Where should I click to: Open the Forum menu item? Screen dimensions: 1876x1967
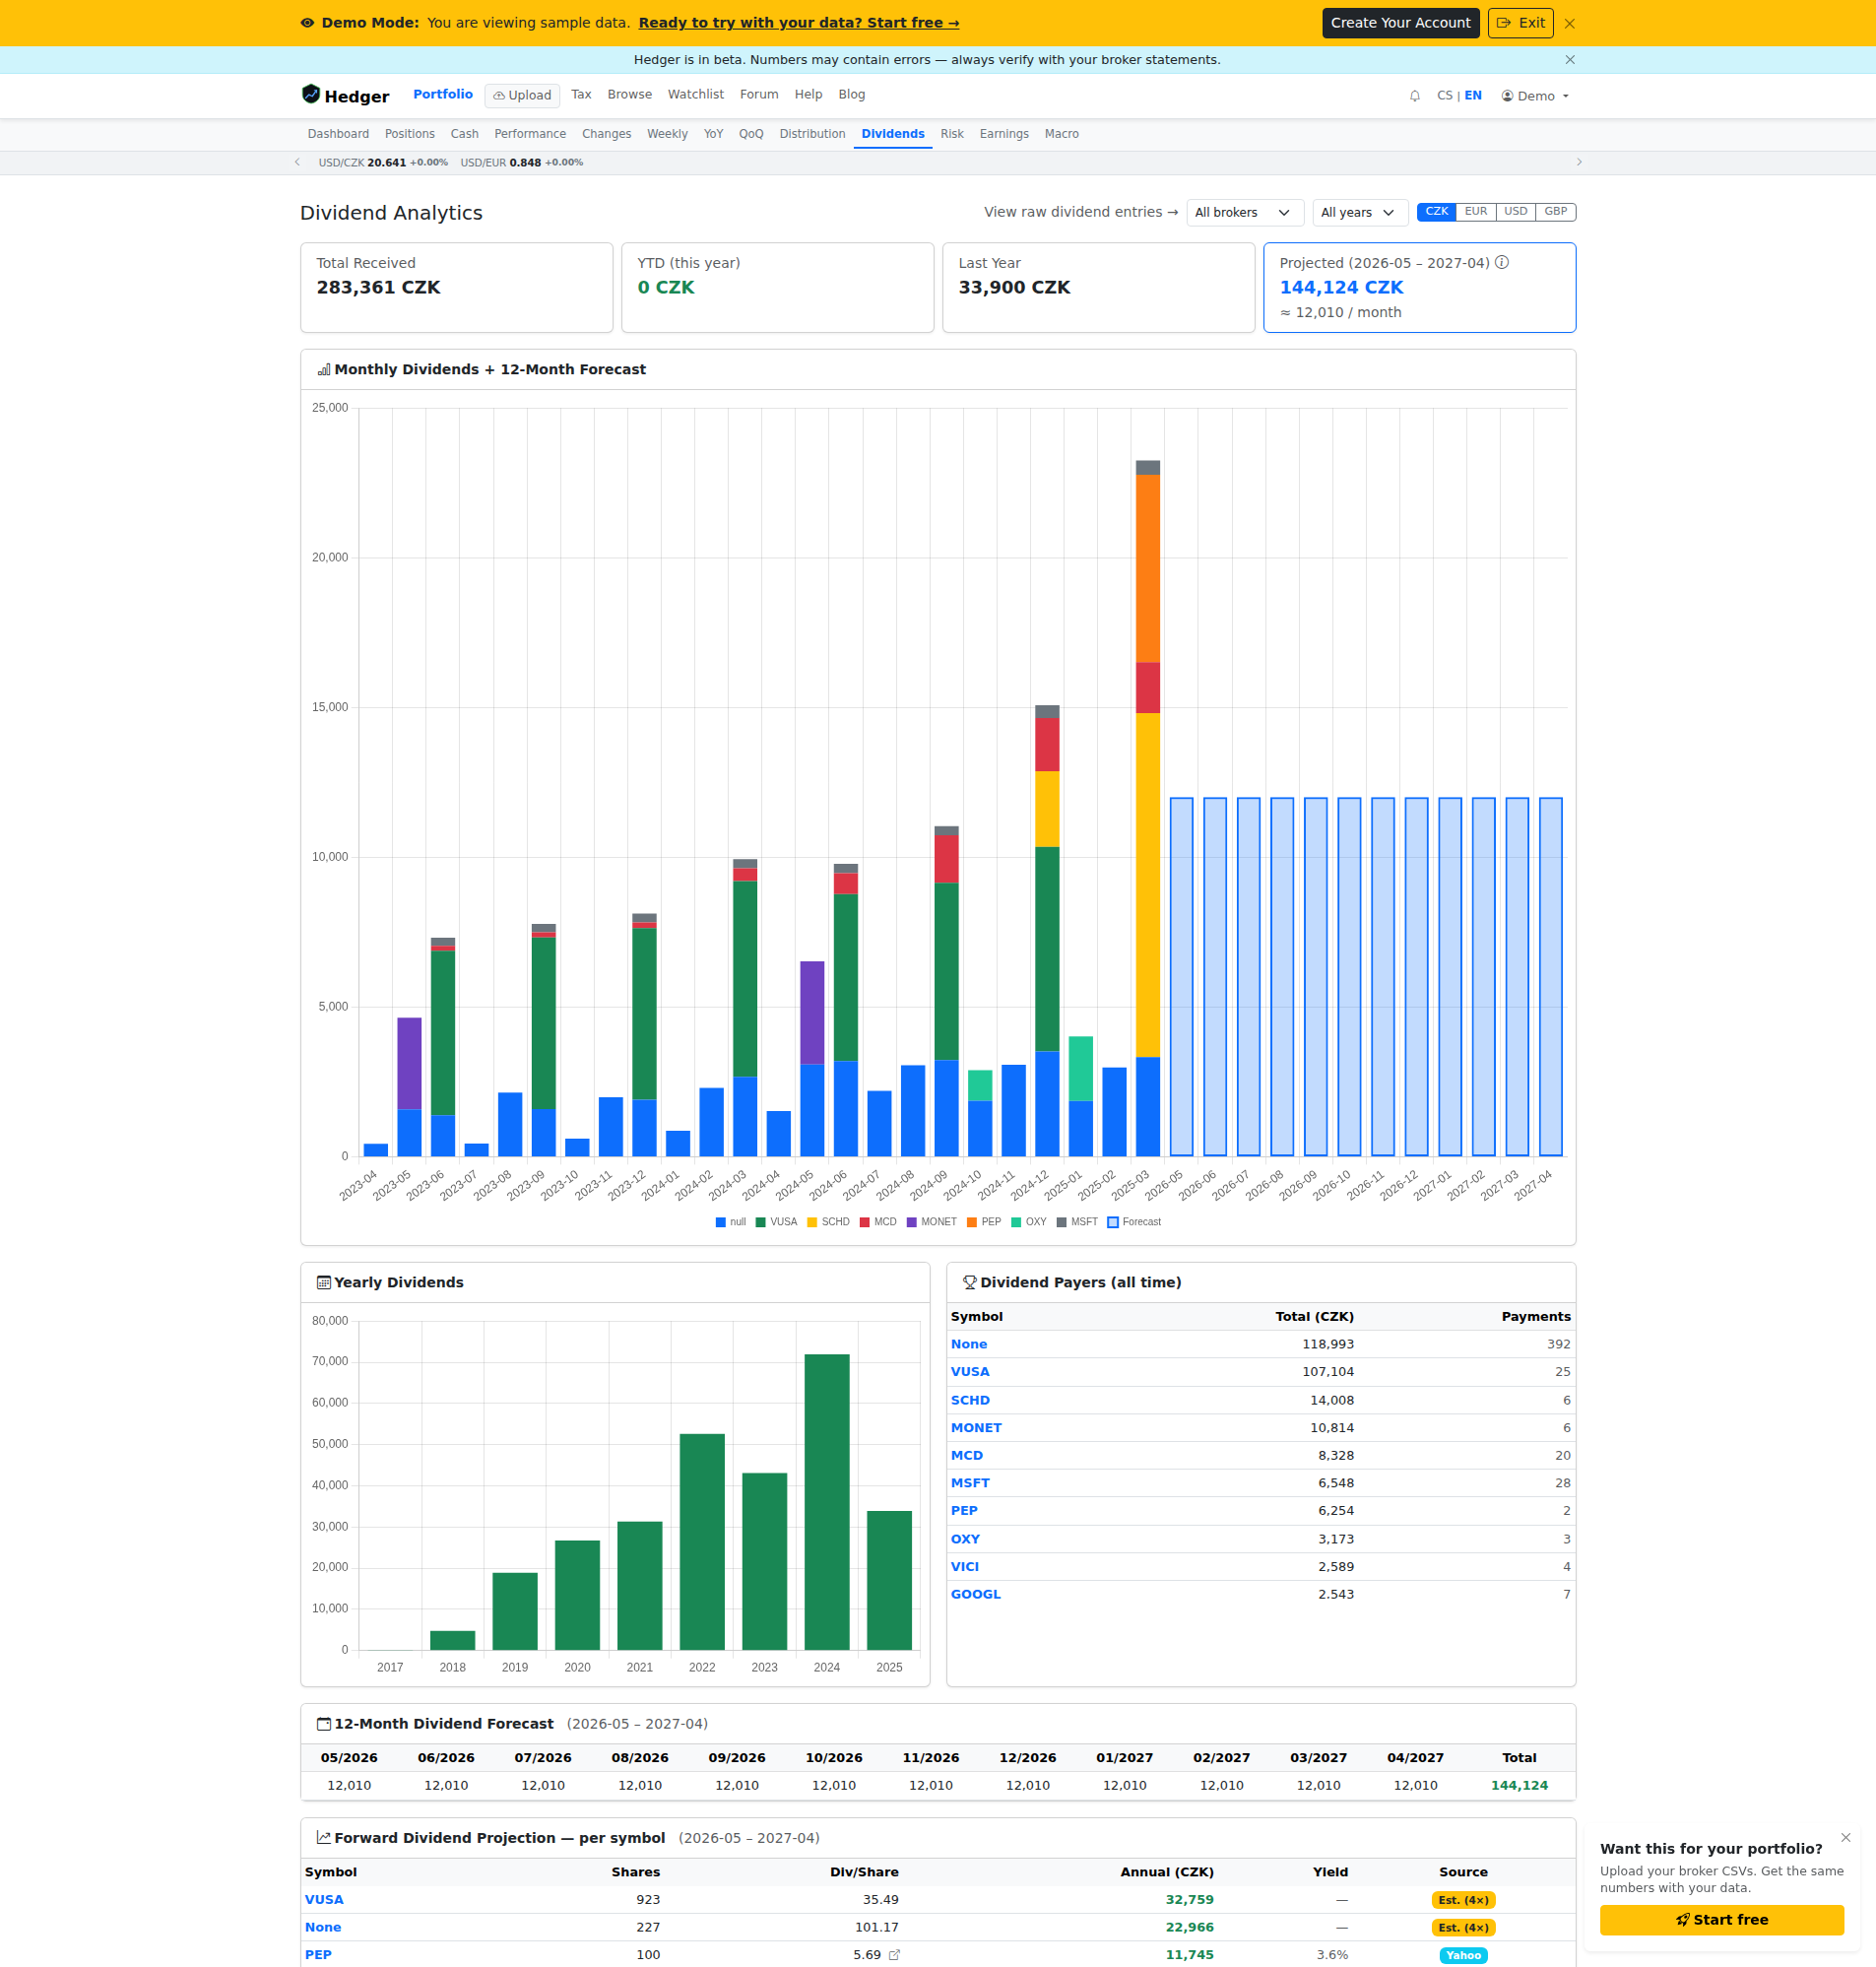click(x=759, y=94)
